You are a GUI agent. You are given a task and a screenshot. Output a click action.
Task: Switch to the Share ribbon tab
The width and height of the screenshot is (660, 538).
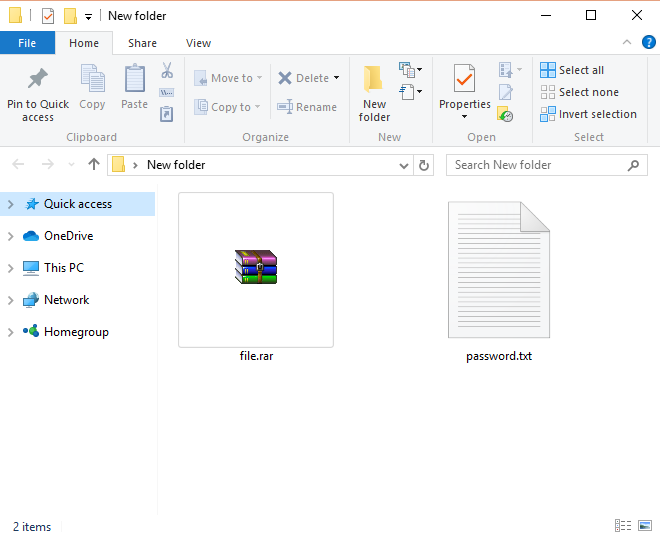click(142, 43)
